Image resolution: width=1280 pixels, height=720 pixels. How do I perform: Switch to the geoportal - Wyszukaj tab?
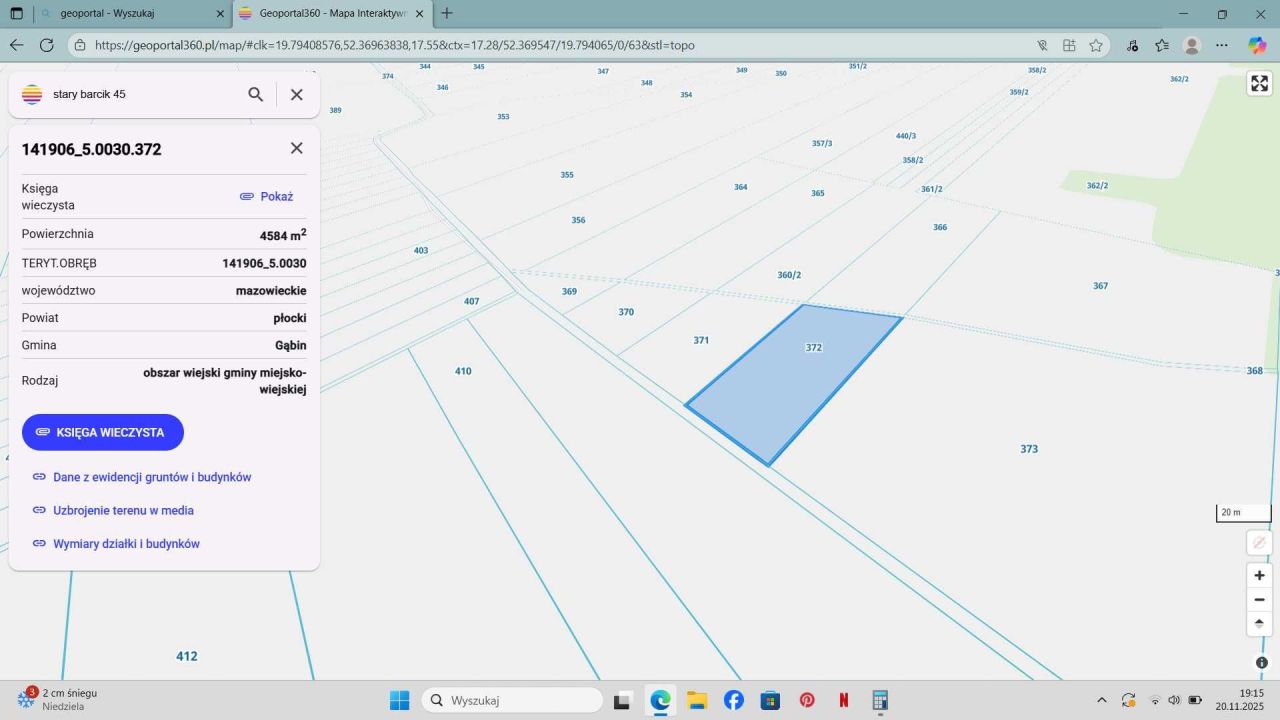tap(120, 14)
